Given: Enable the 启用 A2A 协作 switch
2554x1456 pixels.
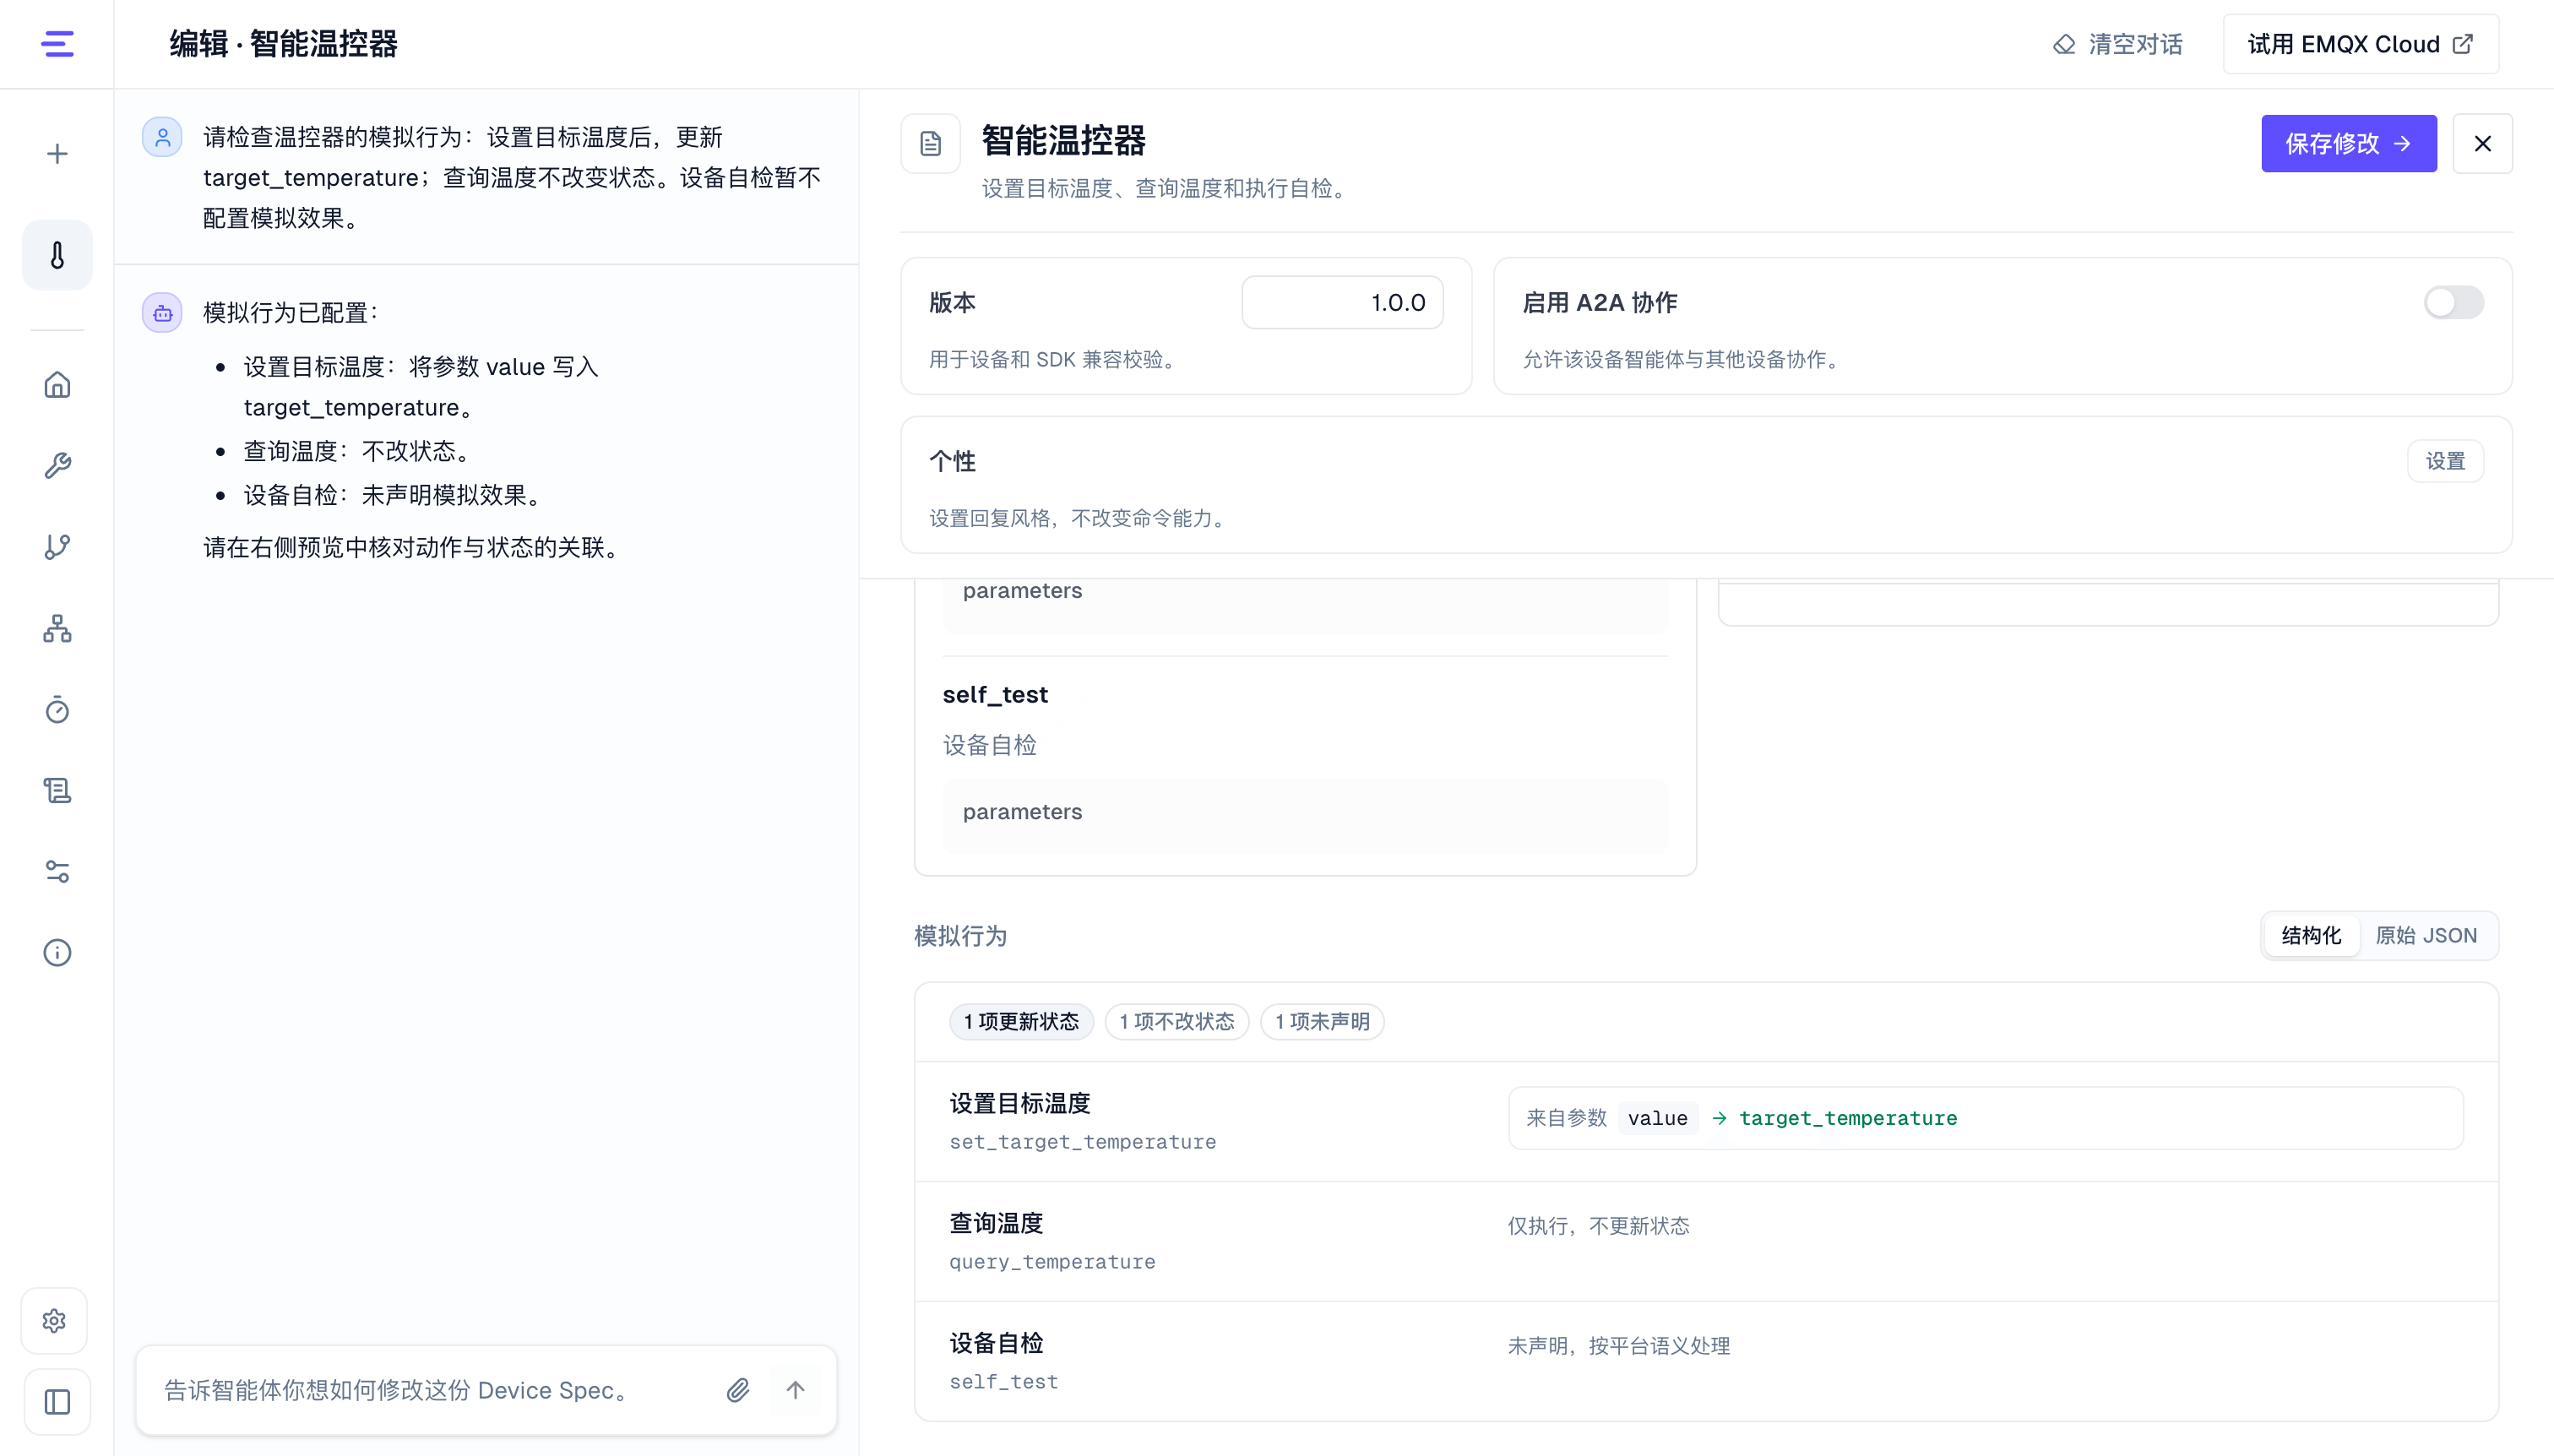Looking at the screenshot, I should [x=2453, y=302].
